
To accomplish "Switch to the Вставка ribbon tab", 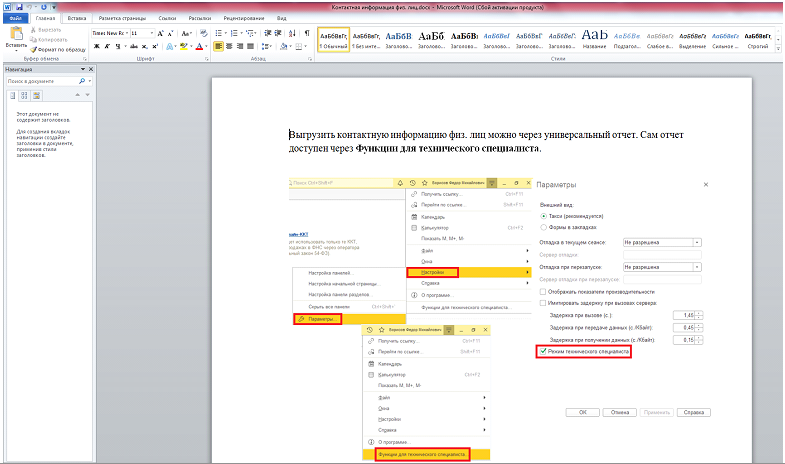I will tap(77, 18).
